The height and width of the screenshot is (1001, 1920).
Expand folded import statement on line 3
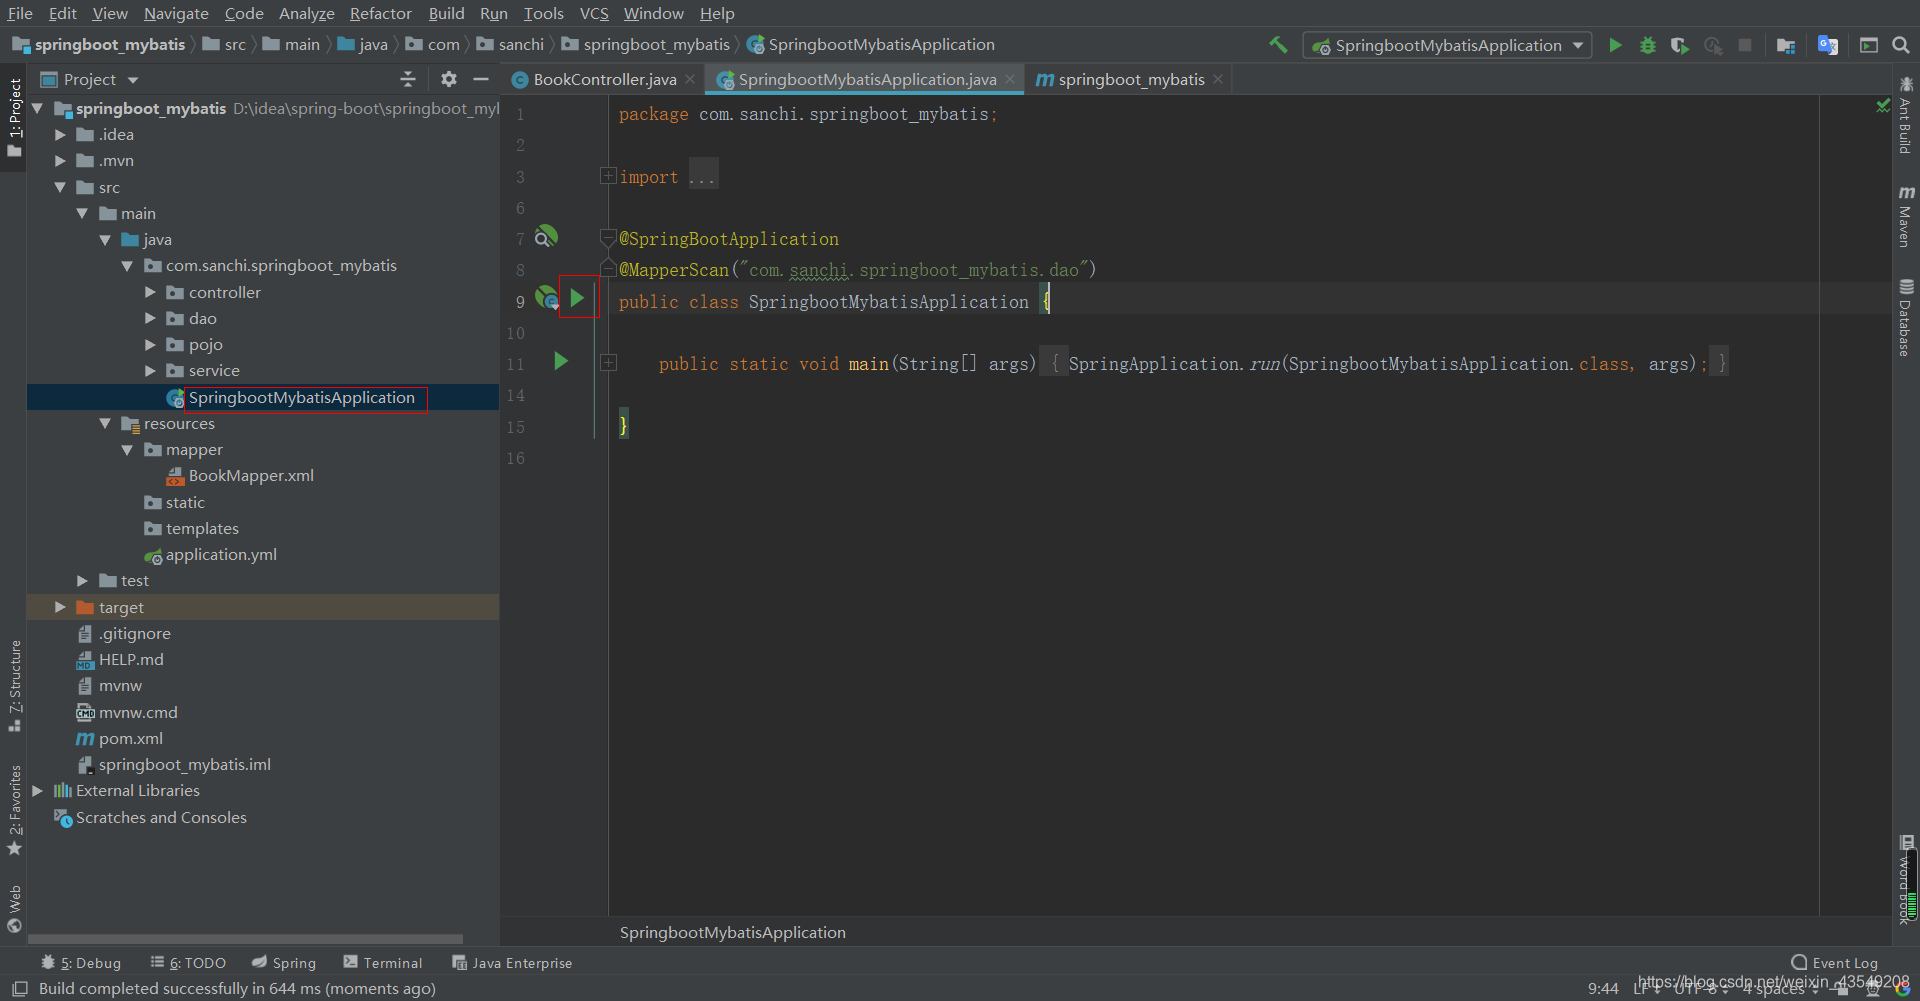[607, 176]
